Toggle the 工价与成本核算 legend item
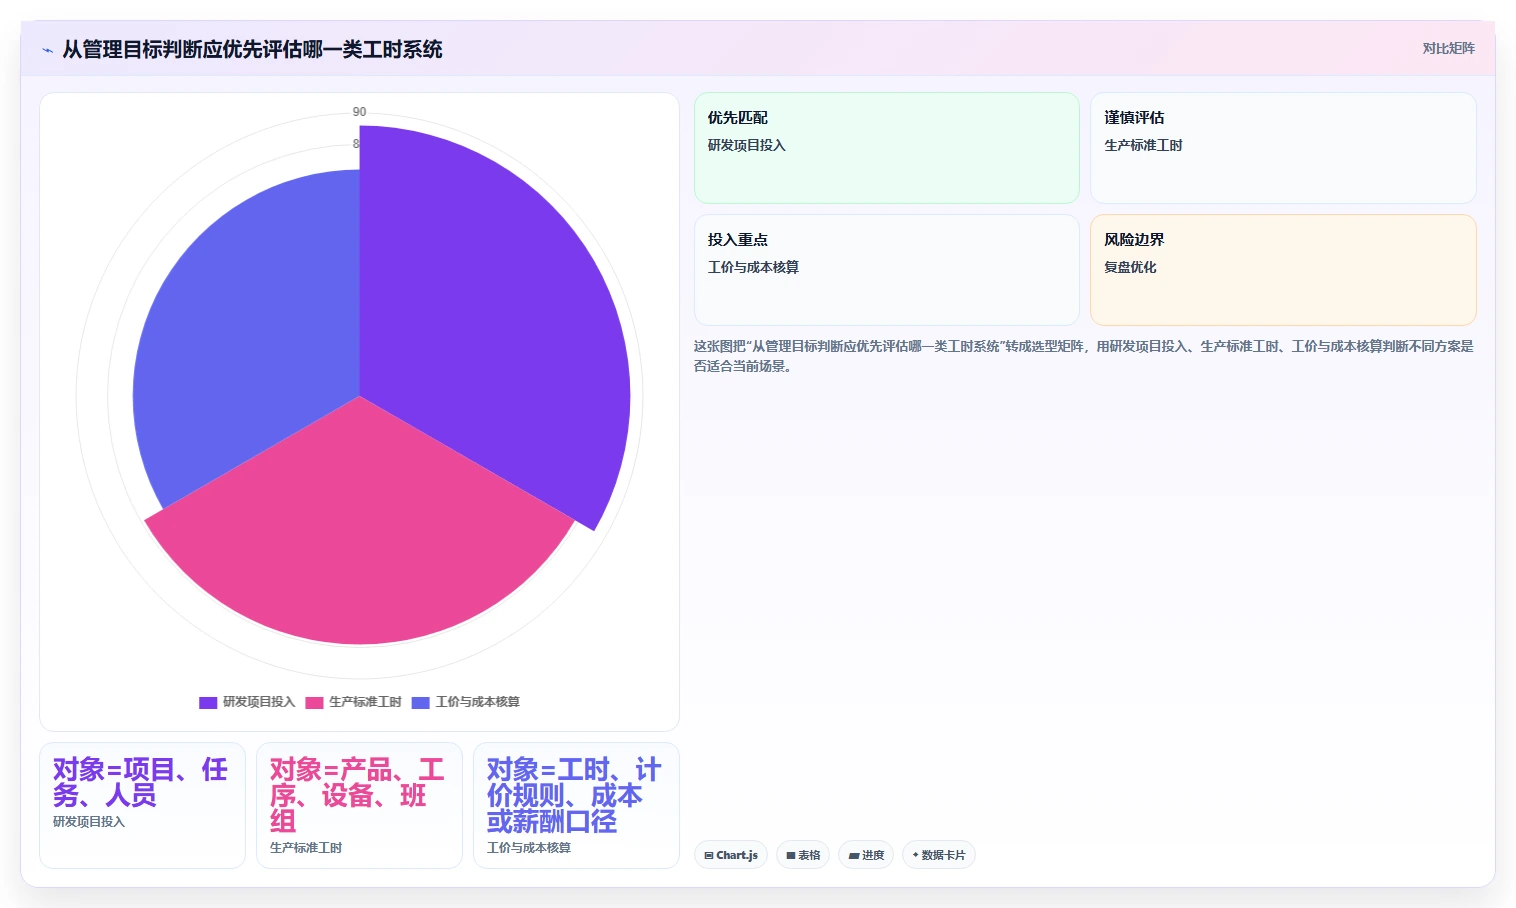 point(465,702)
